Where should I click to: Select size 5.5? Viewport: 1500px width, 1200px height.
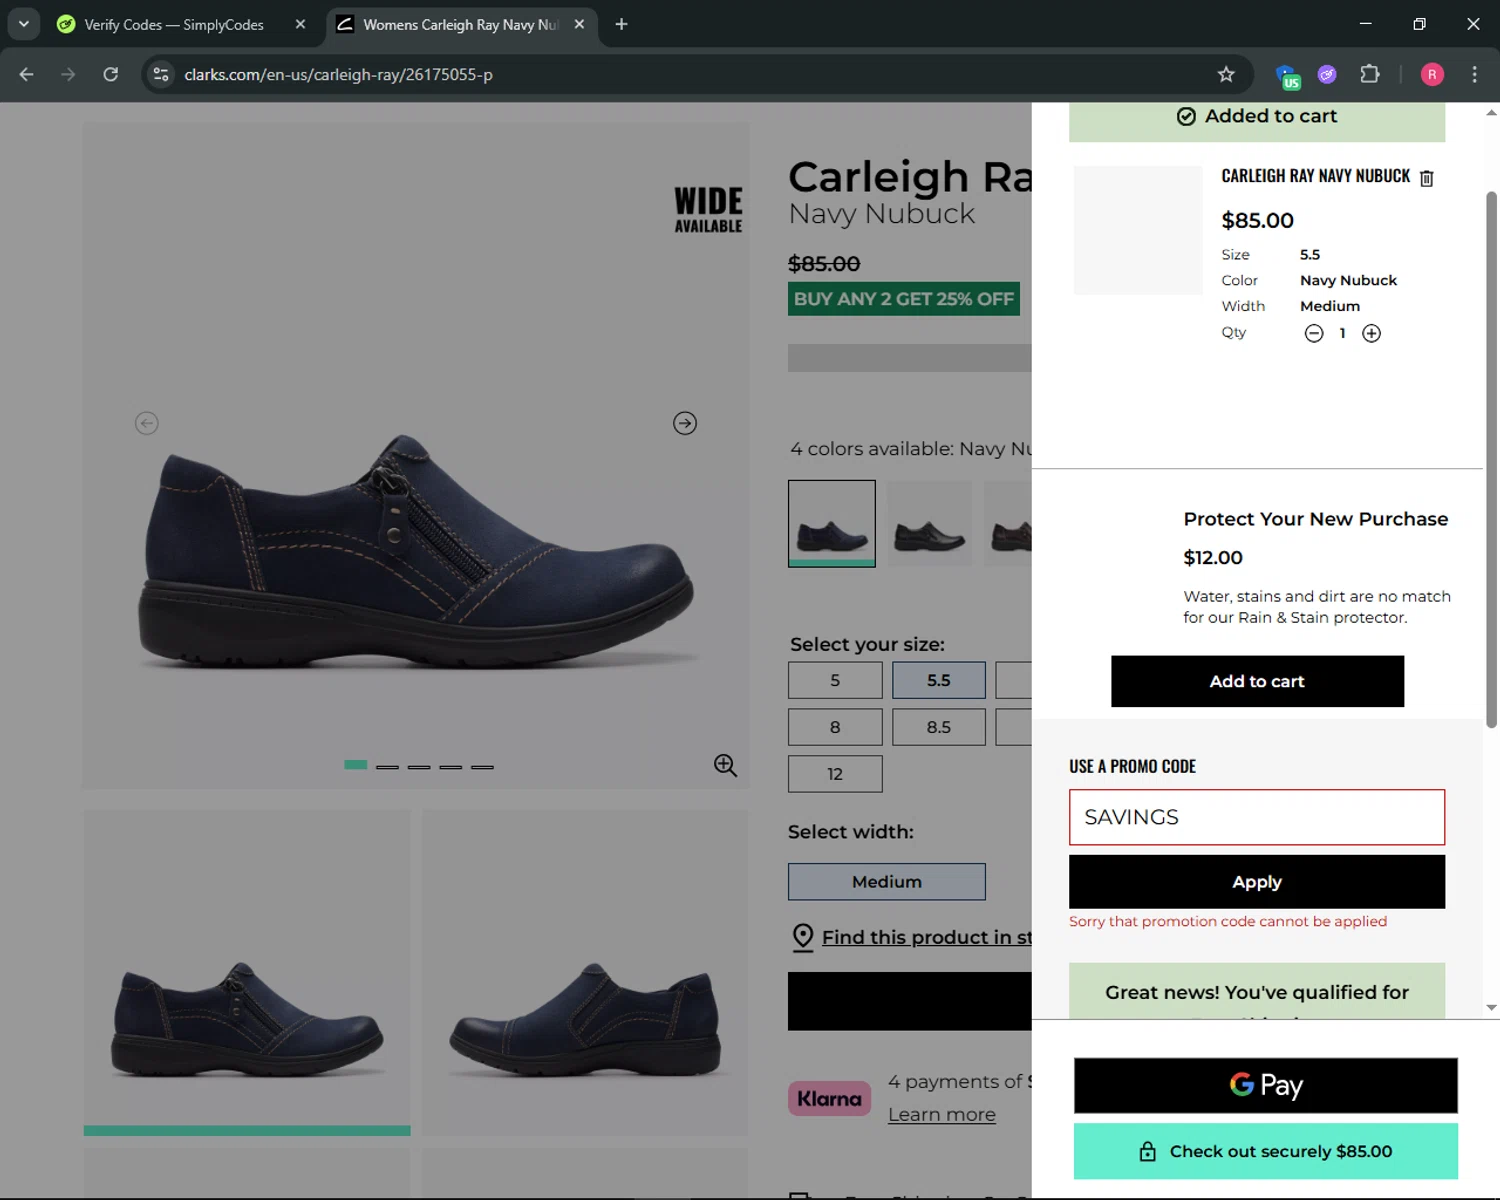tap(939, 680)
